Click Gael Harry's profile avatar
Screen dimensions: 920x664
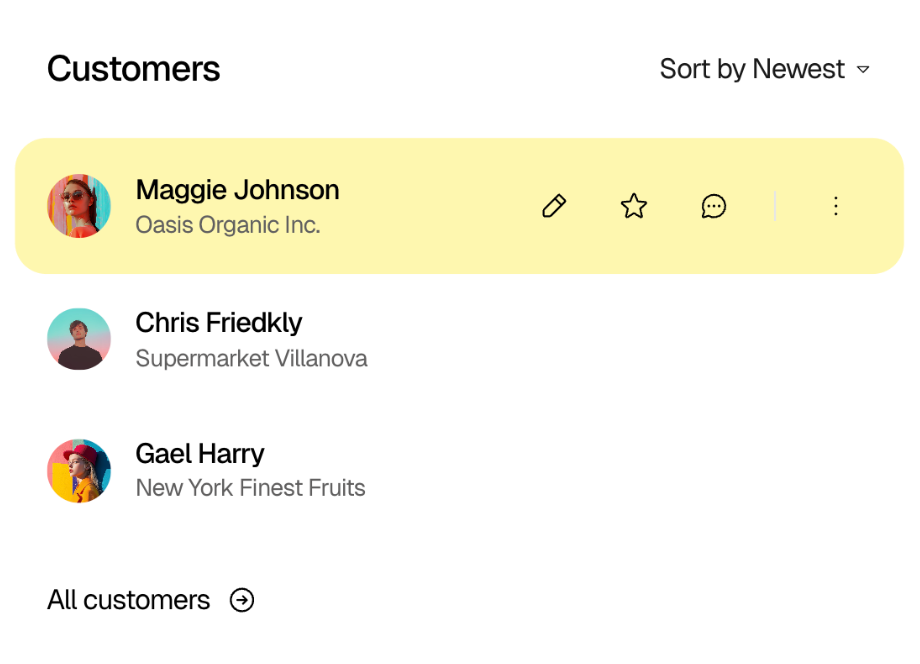click(79, 470)
